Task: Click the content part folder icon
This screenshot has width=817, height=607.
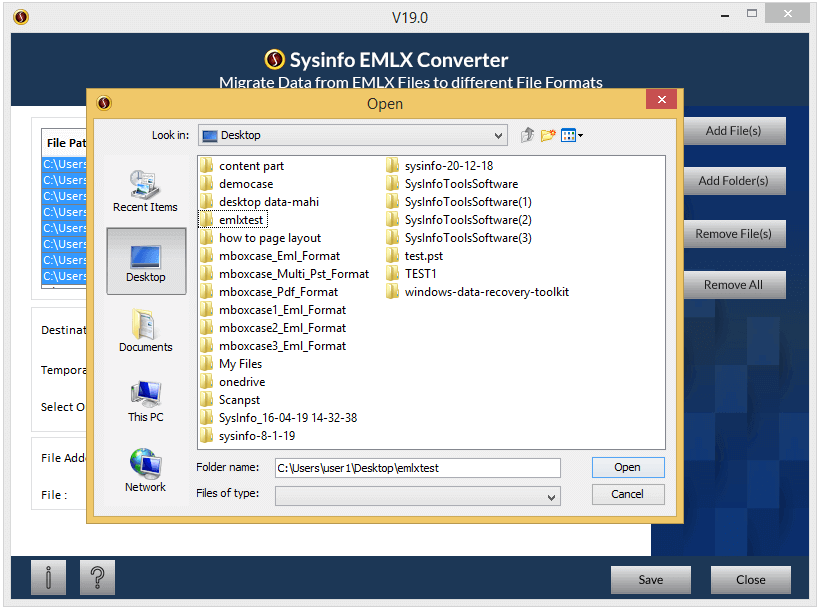Action: coord(207,166)
